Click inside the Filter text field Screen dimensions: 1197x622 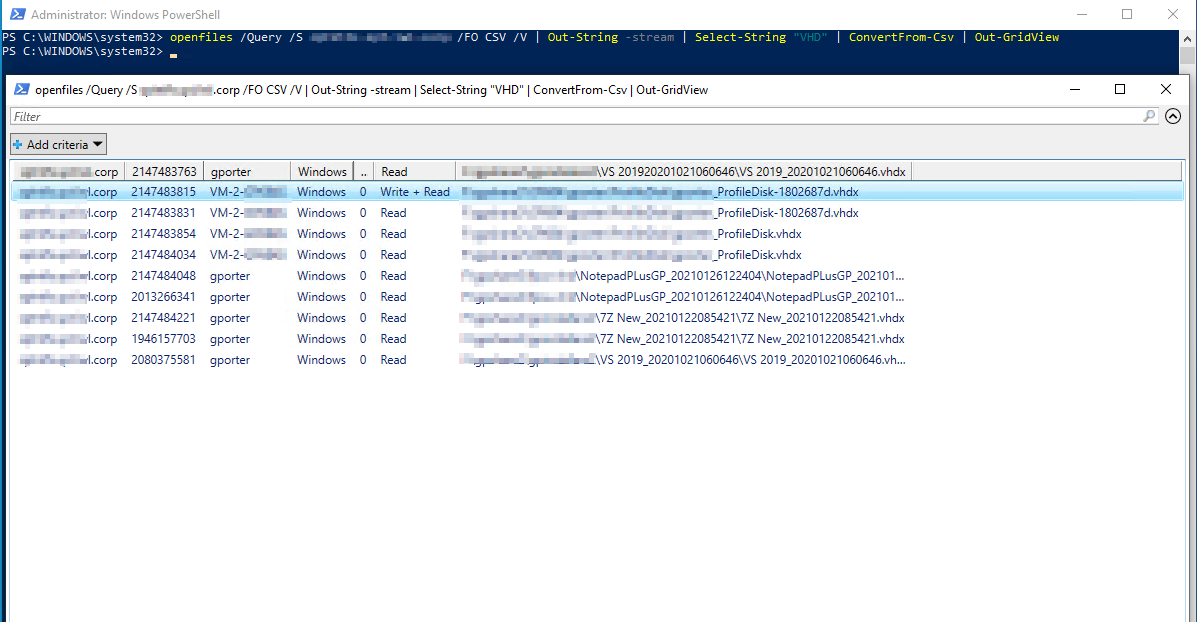coord(570,117)
